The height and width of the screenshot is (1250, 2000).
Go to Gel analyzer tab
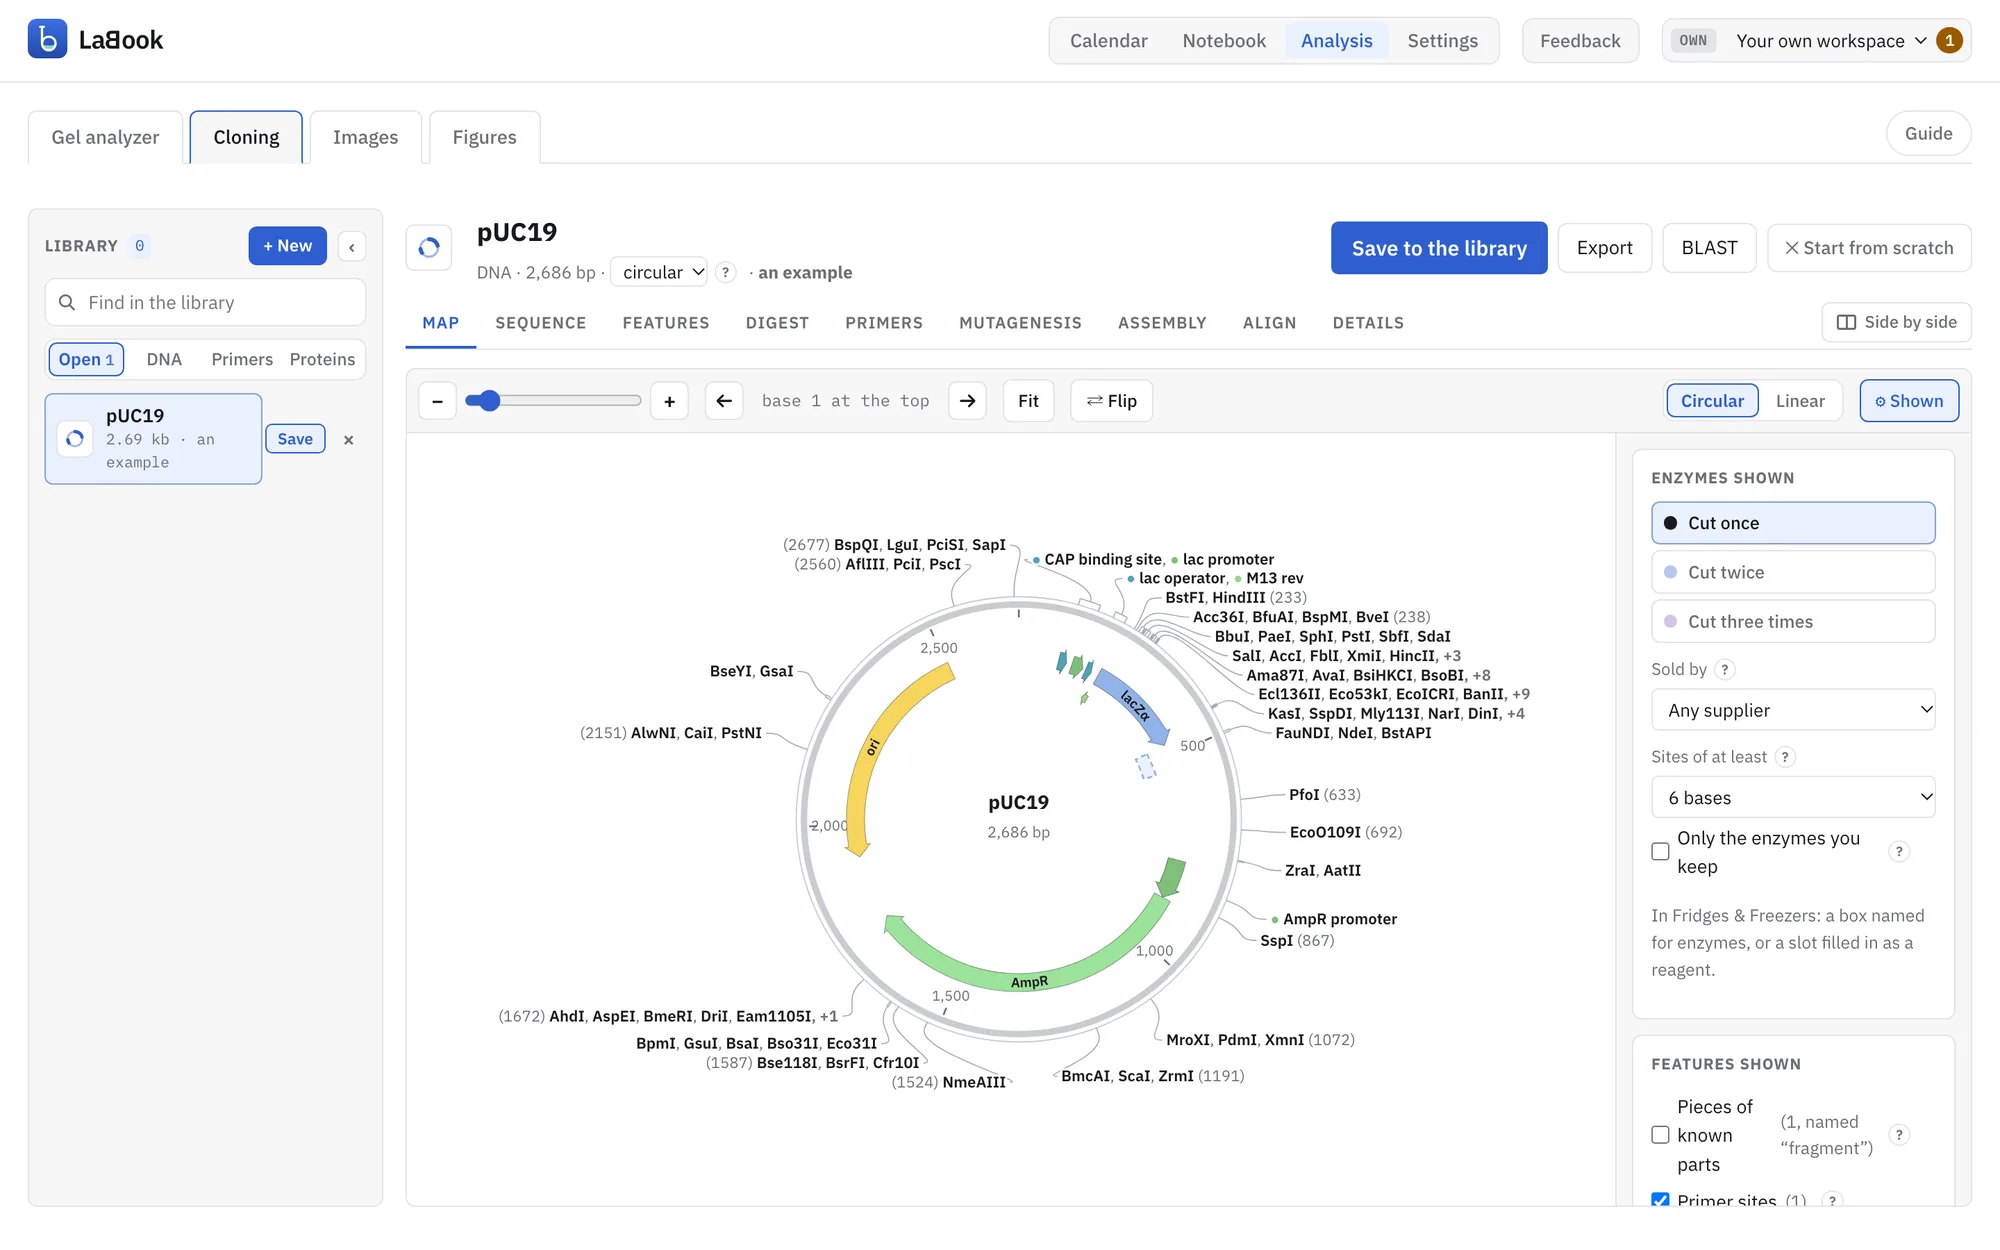105,137
